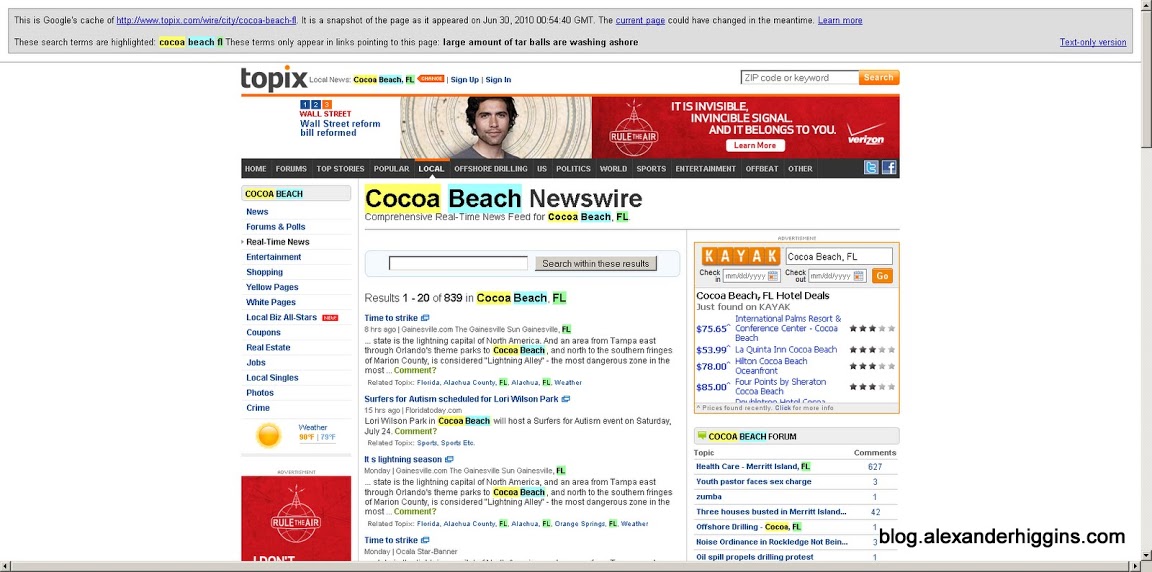Open new-window icon beside first Time to strike
The height and width of the screenshot is (572, 1152).
(x=425, y=318)
